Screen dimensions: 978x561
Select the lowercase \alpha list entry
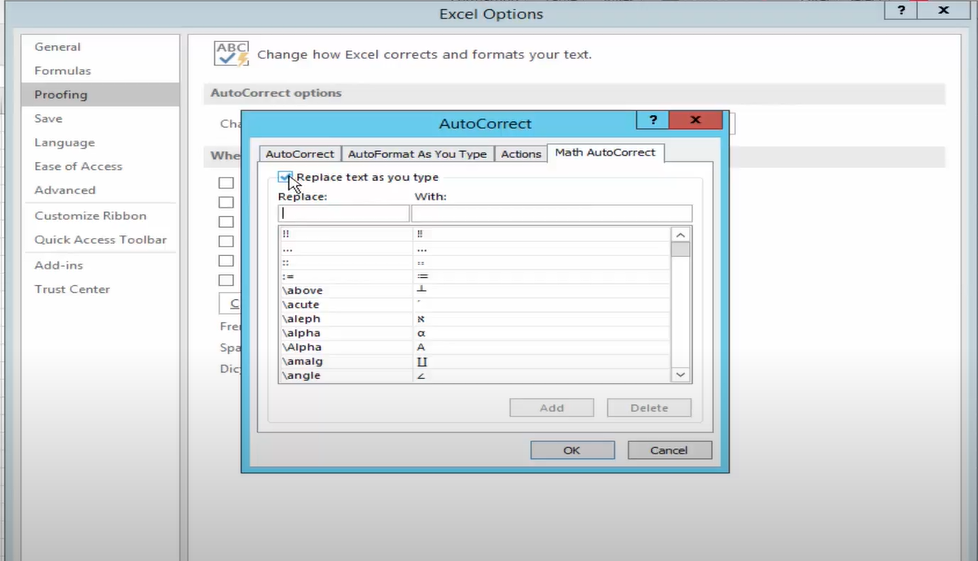tap(474, 333)
